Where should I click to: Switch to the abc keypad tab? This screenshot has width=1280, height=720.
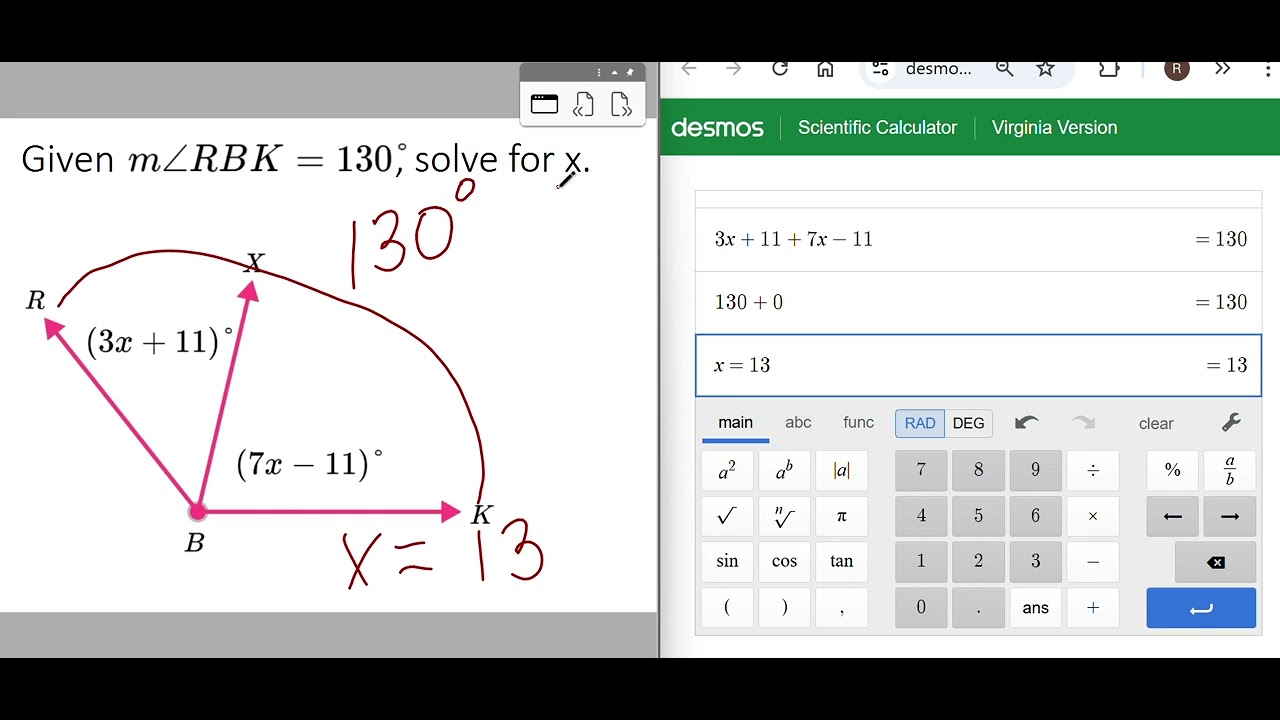click(x=798, y=423)
